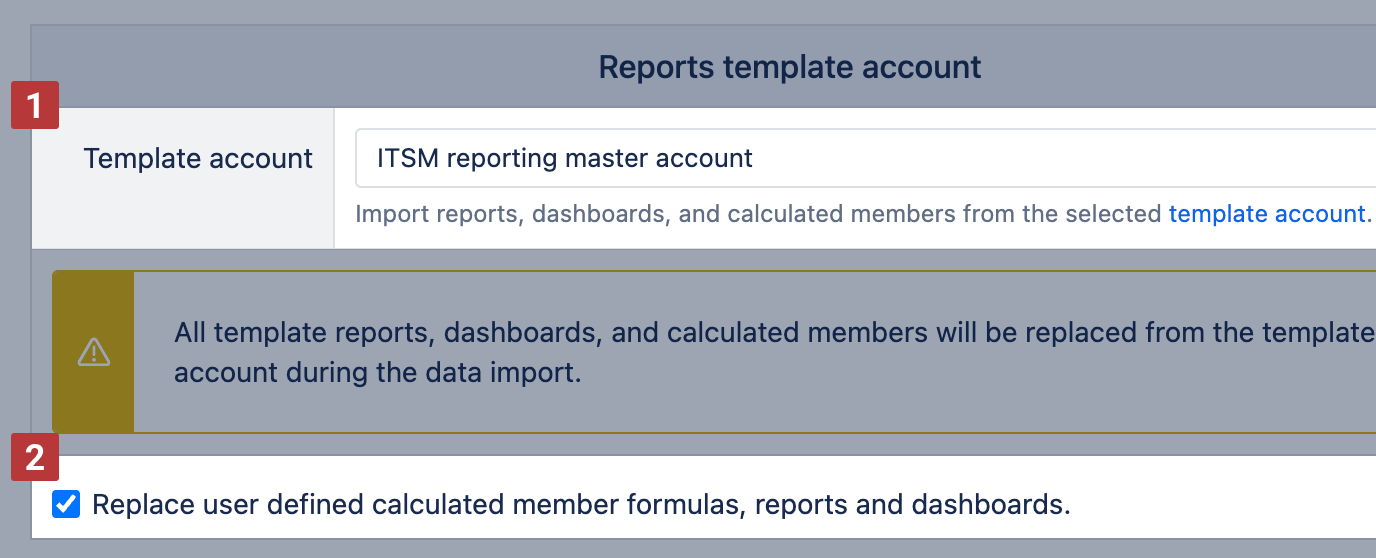The height and width of the screenshot is (558, 1376).
Task: Follow the 'template account' hyperlink
Action: [1267, 213]
